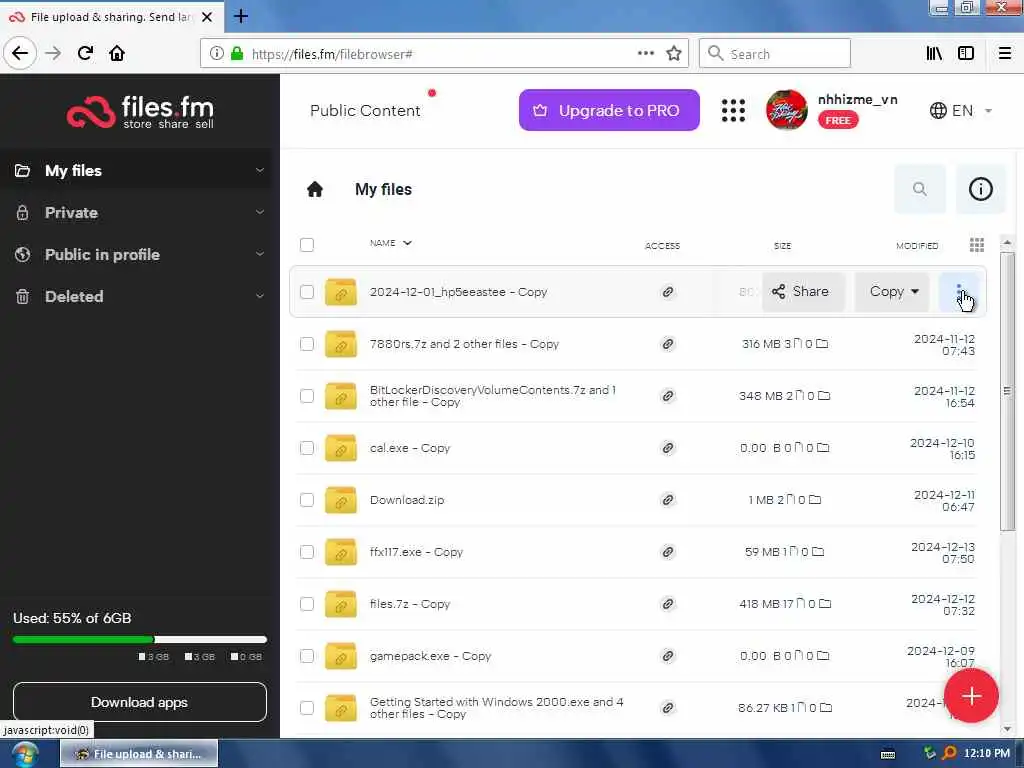Check the box for gamepack.exe - Copy

click(307, 656)
